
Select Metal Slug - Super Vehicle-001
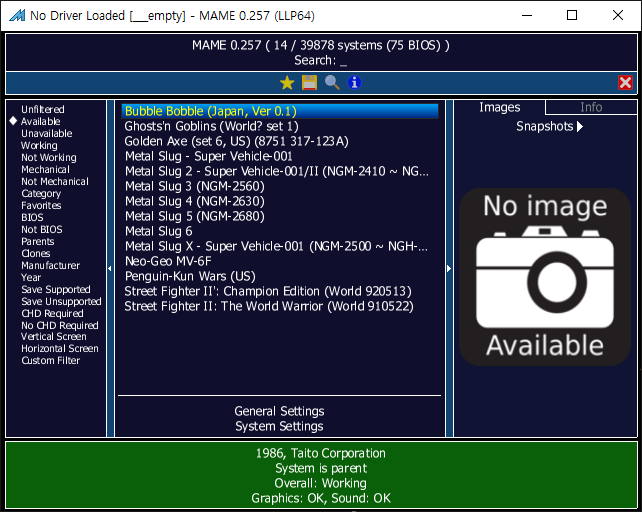click(280, 156)
